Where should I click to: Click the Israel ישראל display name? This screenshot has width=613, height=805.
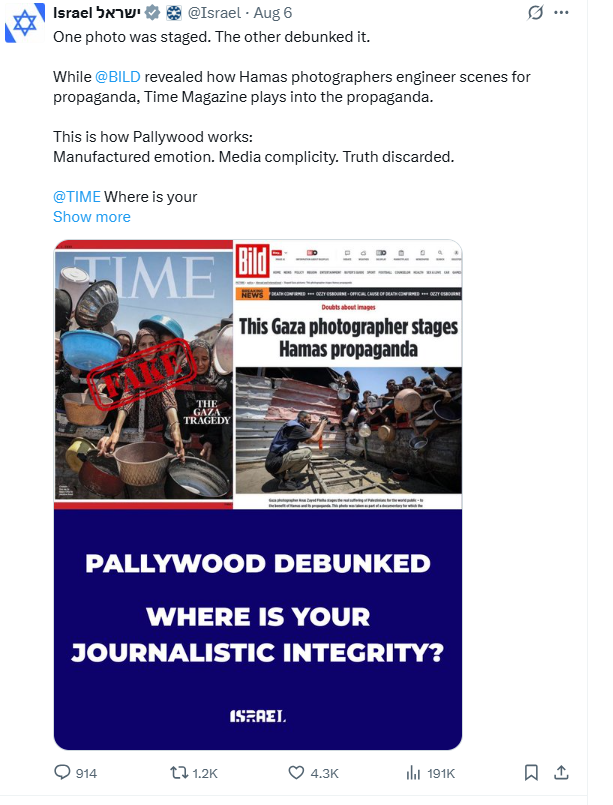coord(97,12)
